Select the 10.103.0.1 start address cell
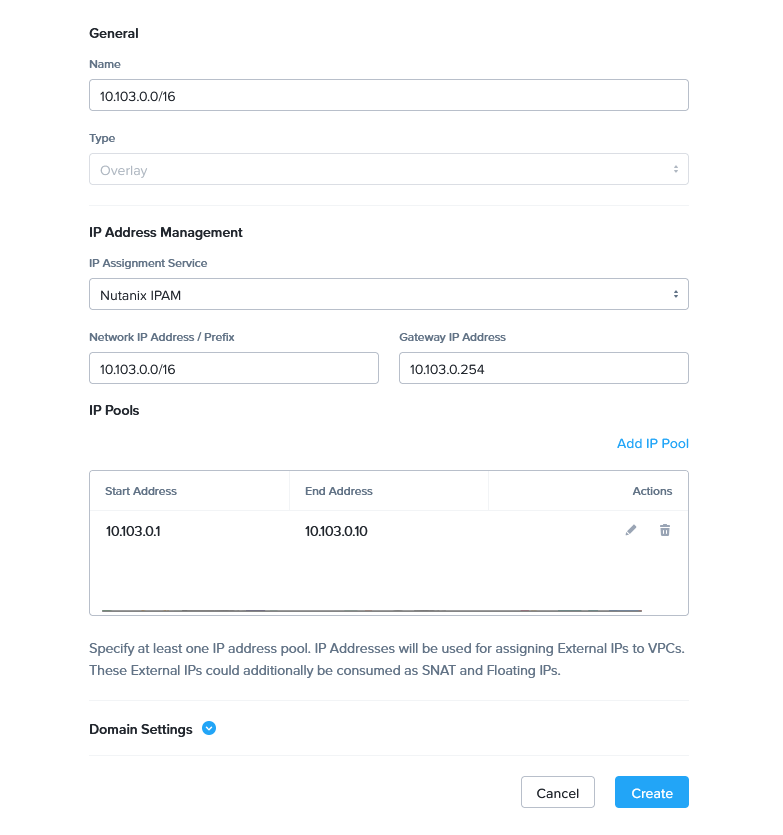 [133, 531]
